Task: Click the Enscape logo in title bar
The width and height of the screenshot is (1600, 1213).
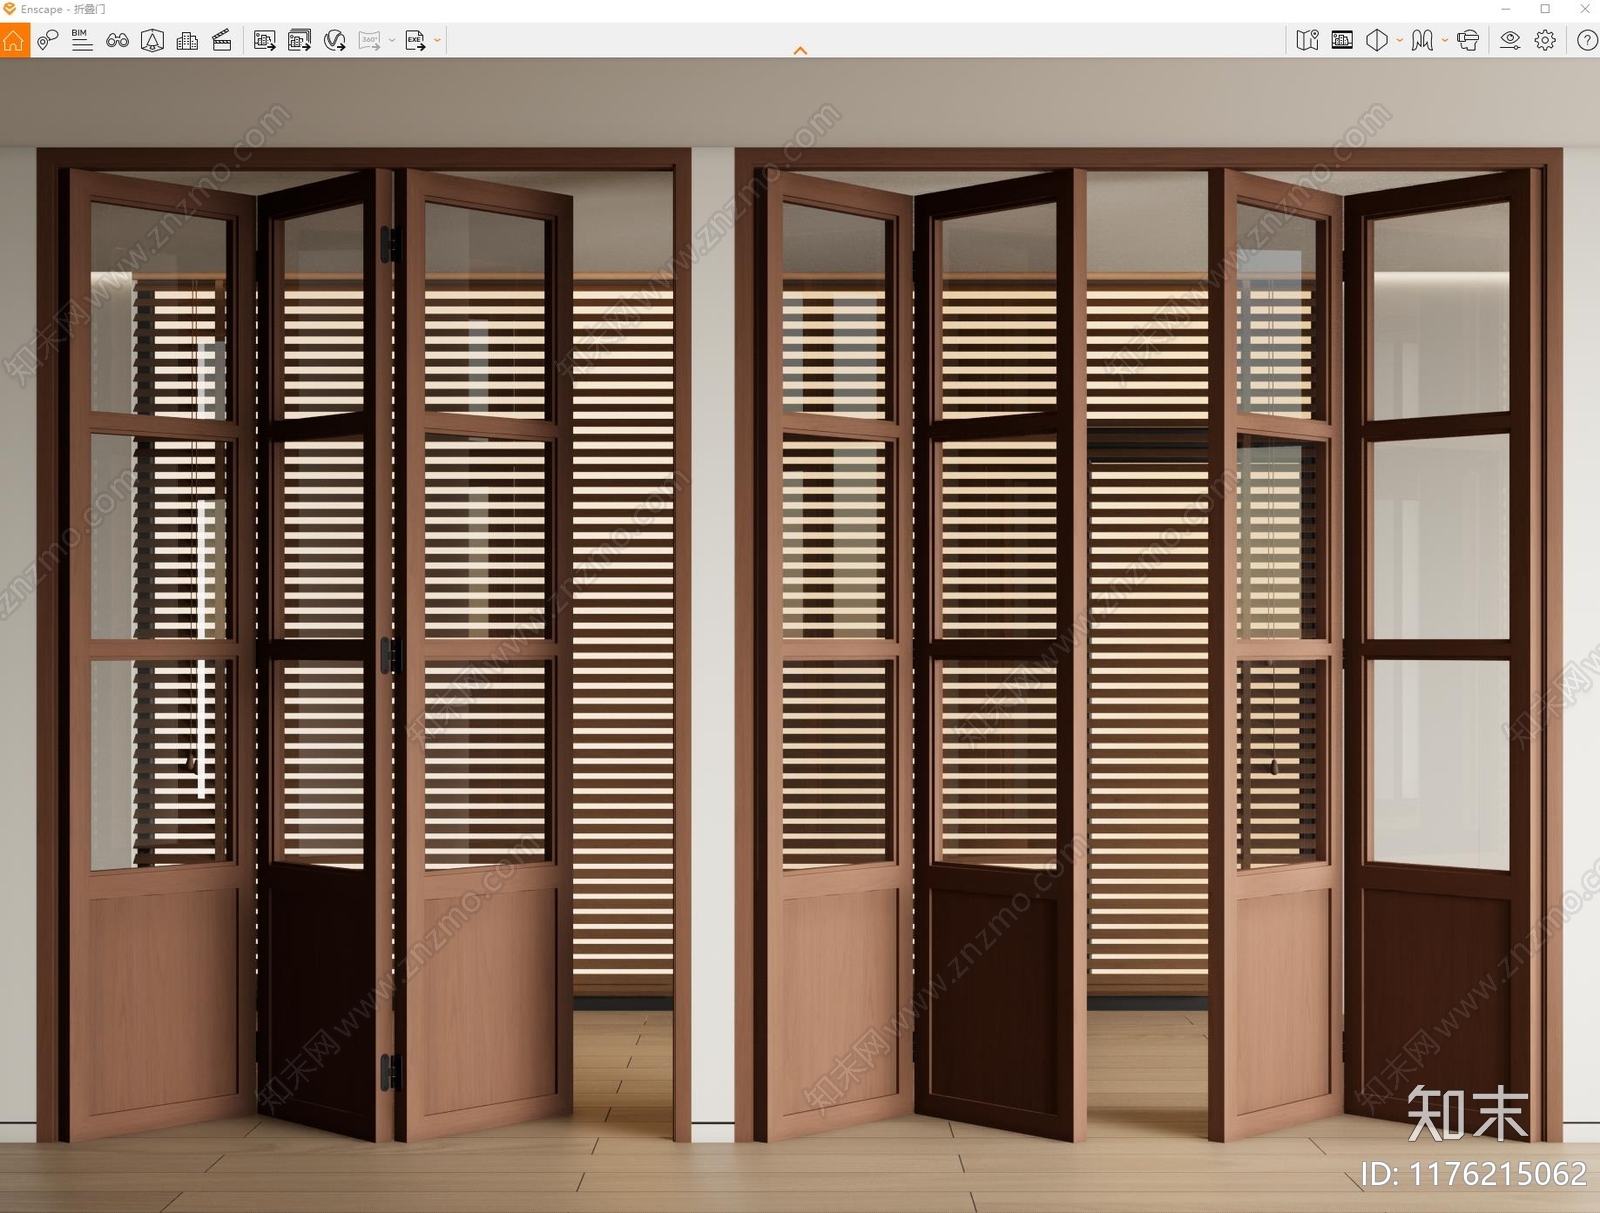Action: [x=9, y=9]
